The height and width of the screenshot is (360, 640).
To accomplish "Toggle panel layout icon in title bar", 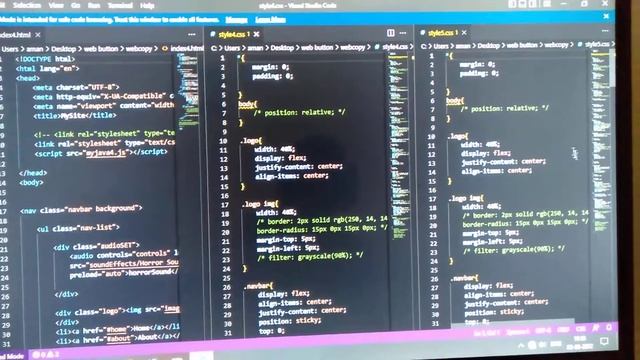I will coord(522,4).
